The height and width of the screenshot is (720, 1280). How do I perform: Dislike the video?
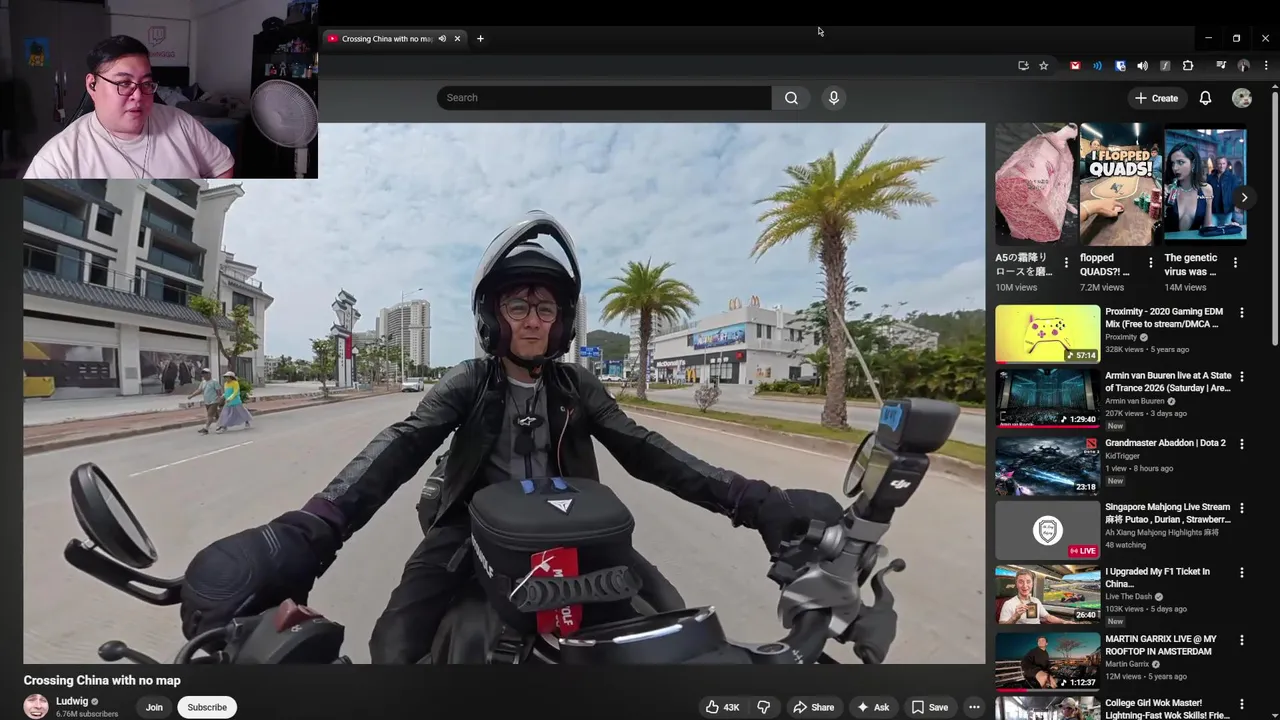[x=763, y=707]
